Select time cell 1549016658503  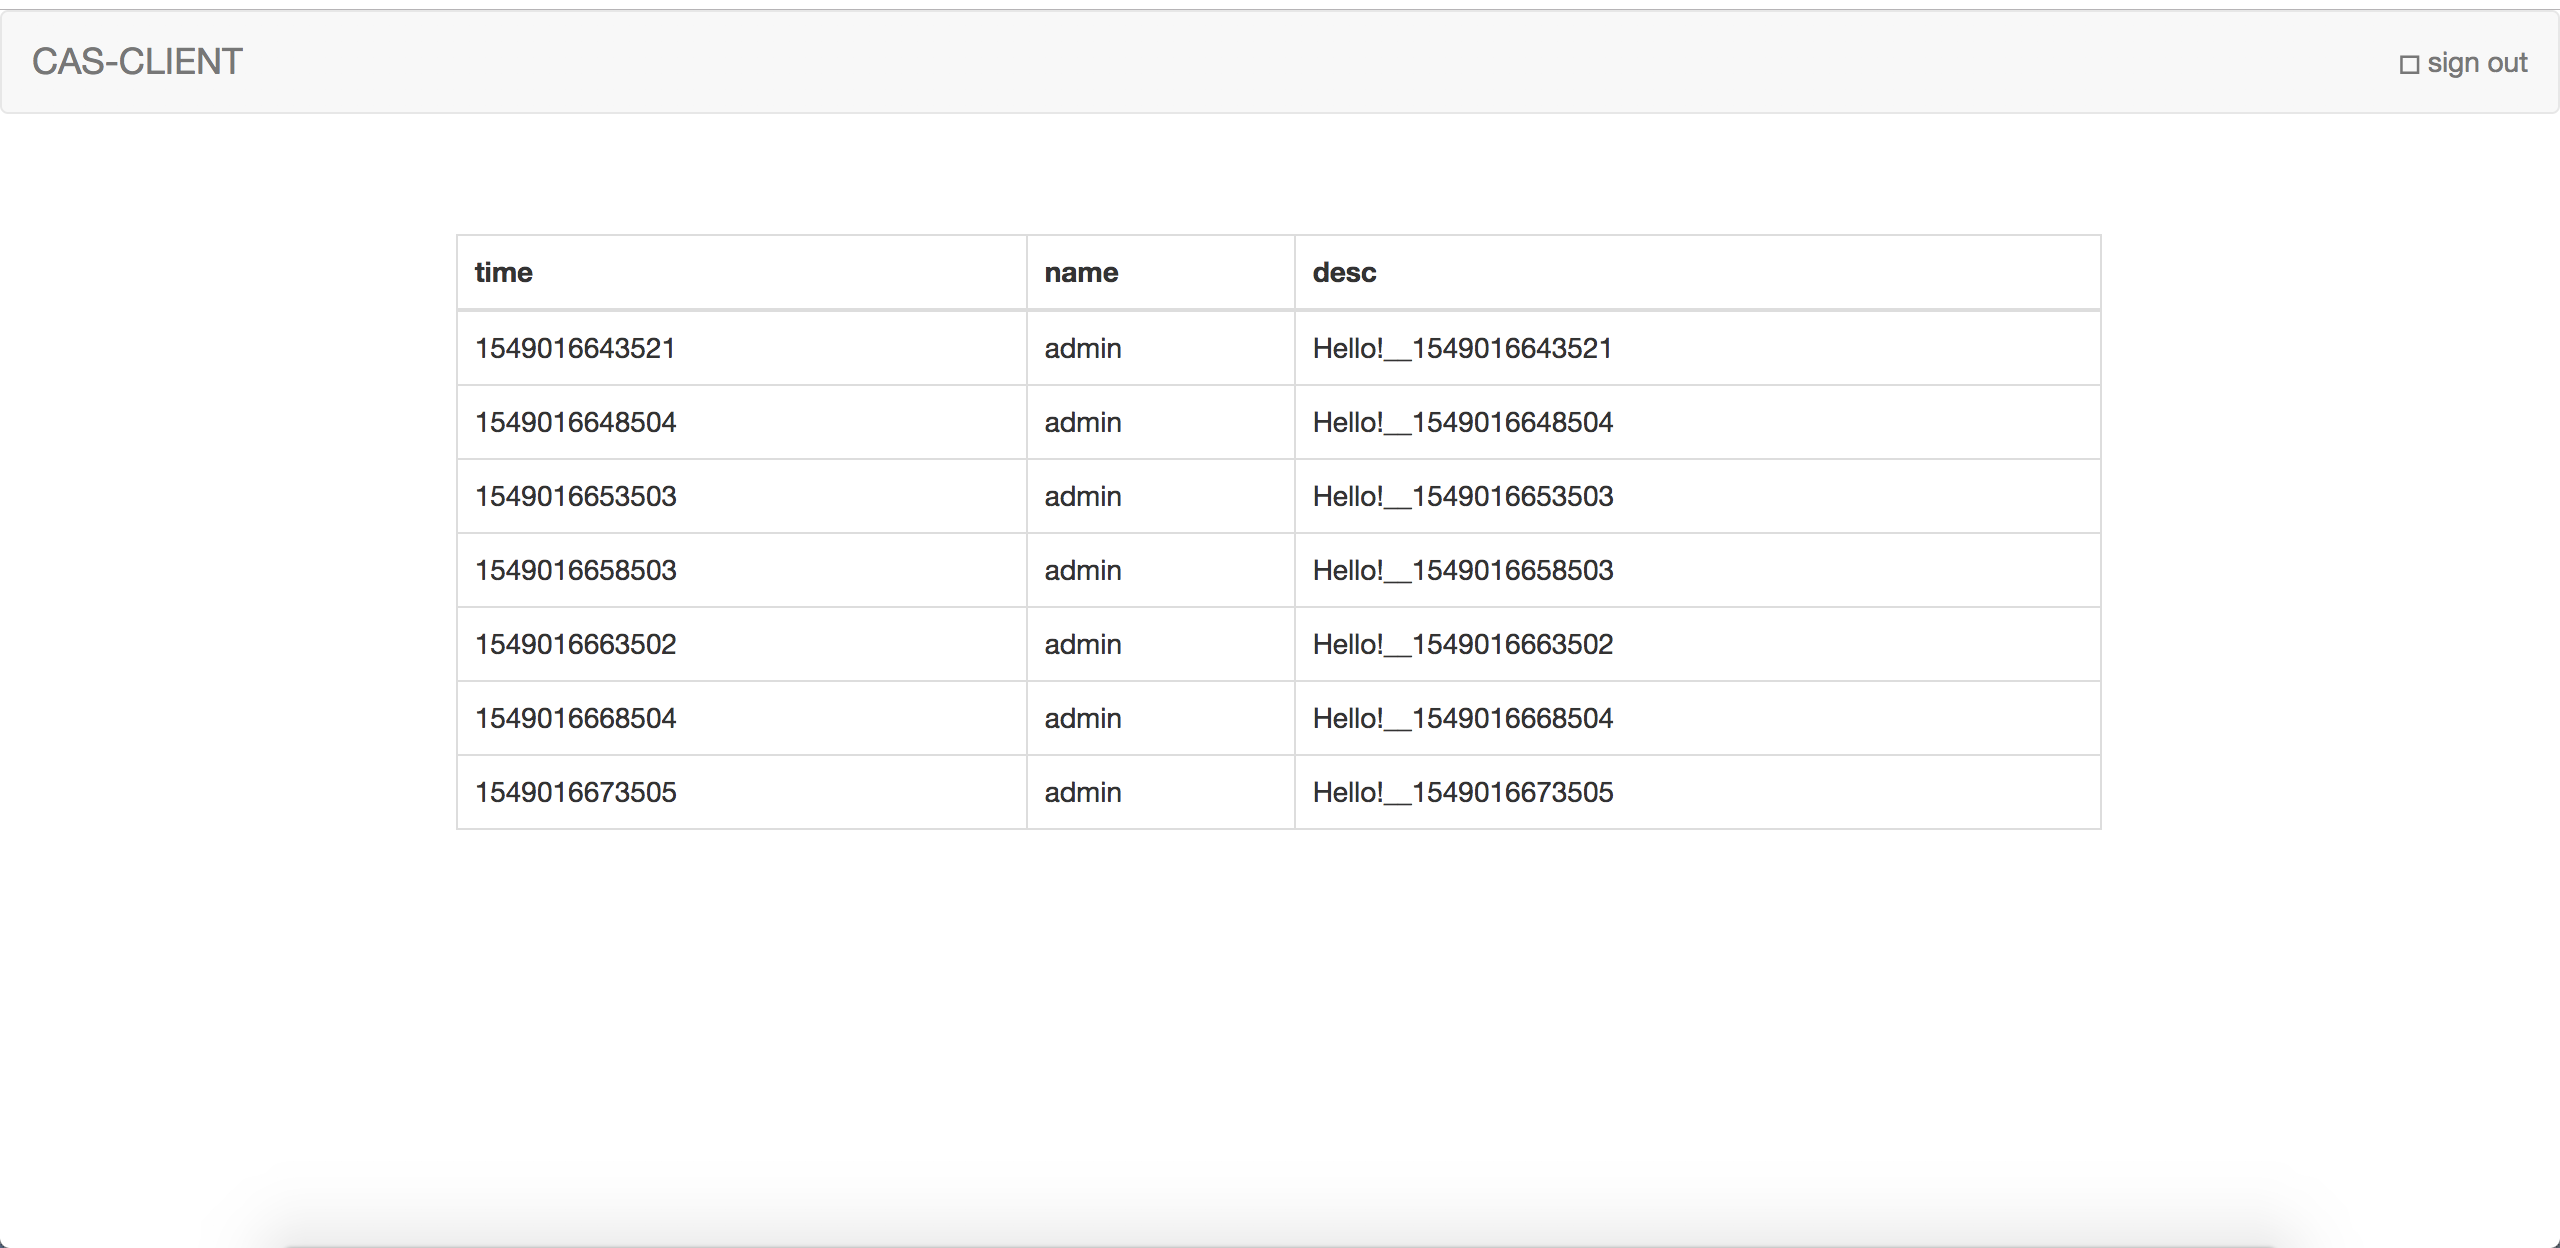575,570
